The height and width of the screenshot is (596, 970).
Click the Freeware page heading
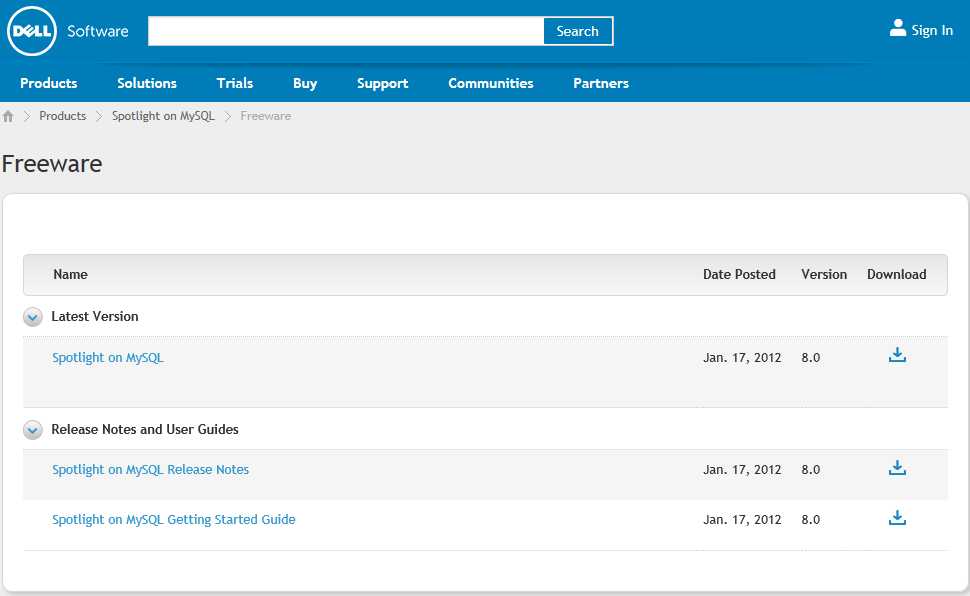52,164
